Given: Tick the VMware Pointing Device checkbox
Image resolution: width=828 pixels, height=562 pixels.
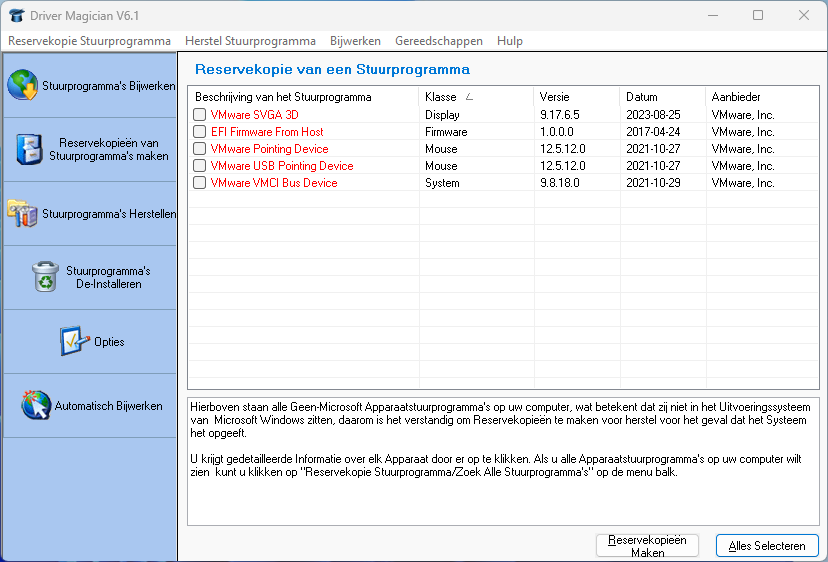Looking at the screenshot, I should [199, 148].
